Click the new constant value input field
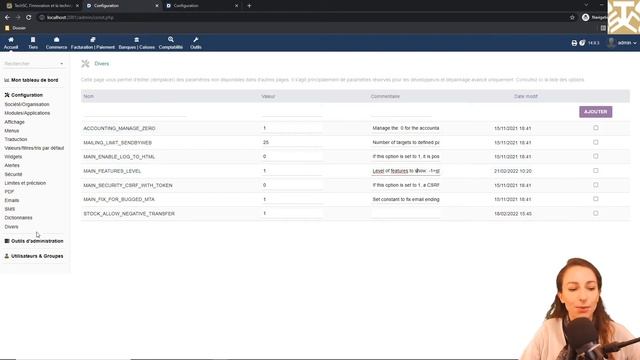 (292, 112)
